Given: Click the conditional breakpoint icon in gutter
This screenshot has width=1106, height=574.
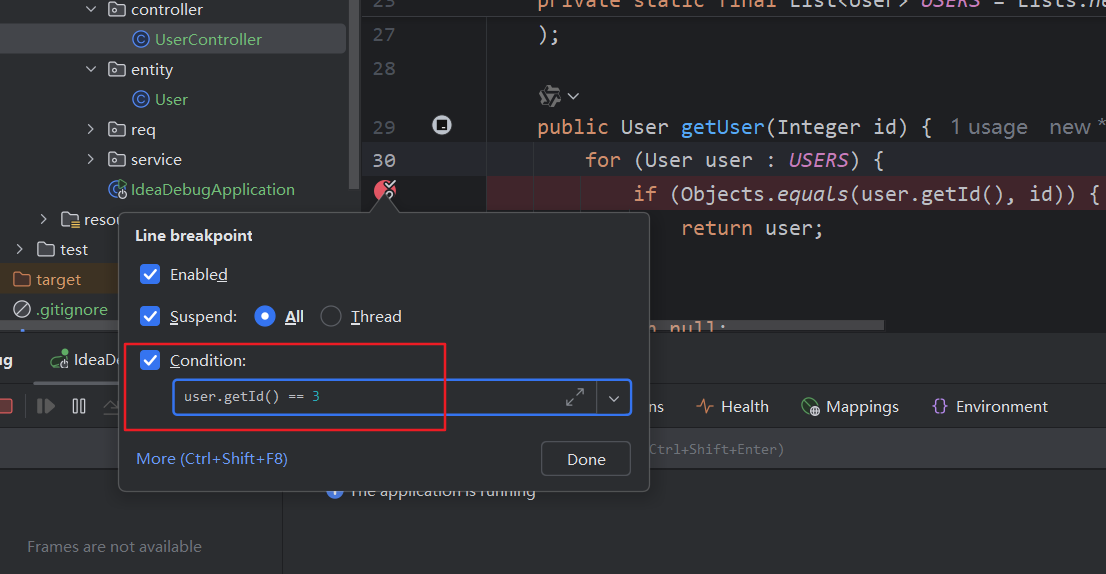Looking at the screenshot, I should [x=385, y=191].
